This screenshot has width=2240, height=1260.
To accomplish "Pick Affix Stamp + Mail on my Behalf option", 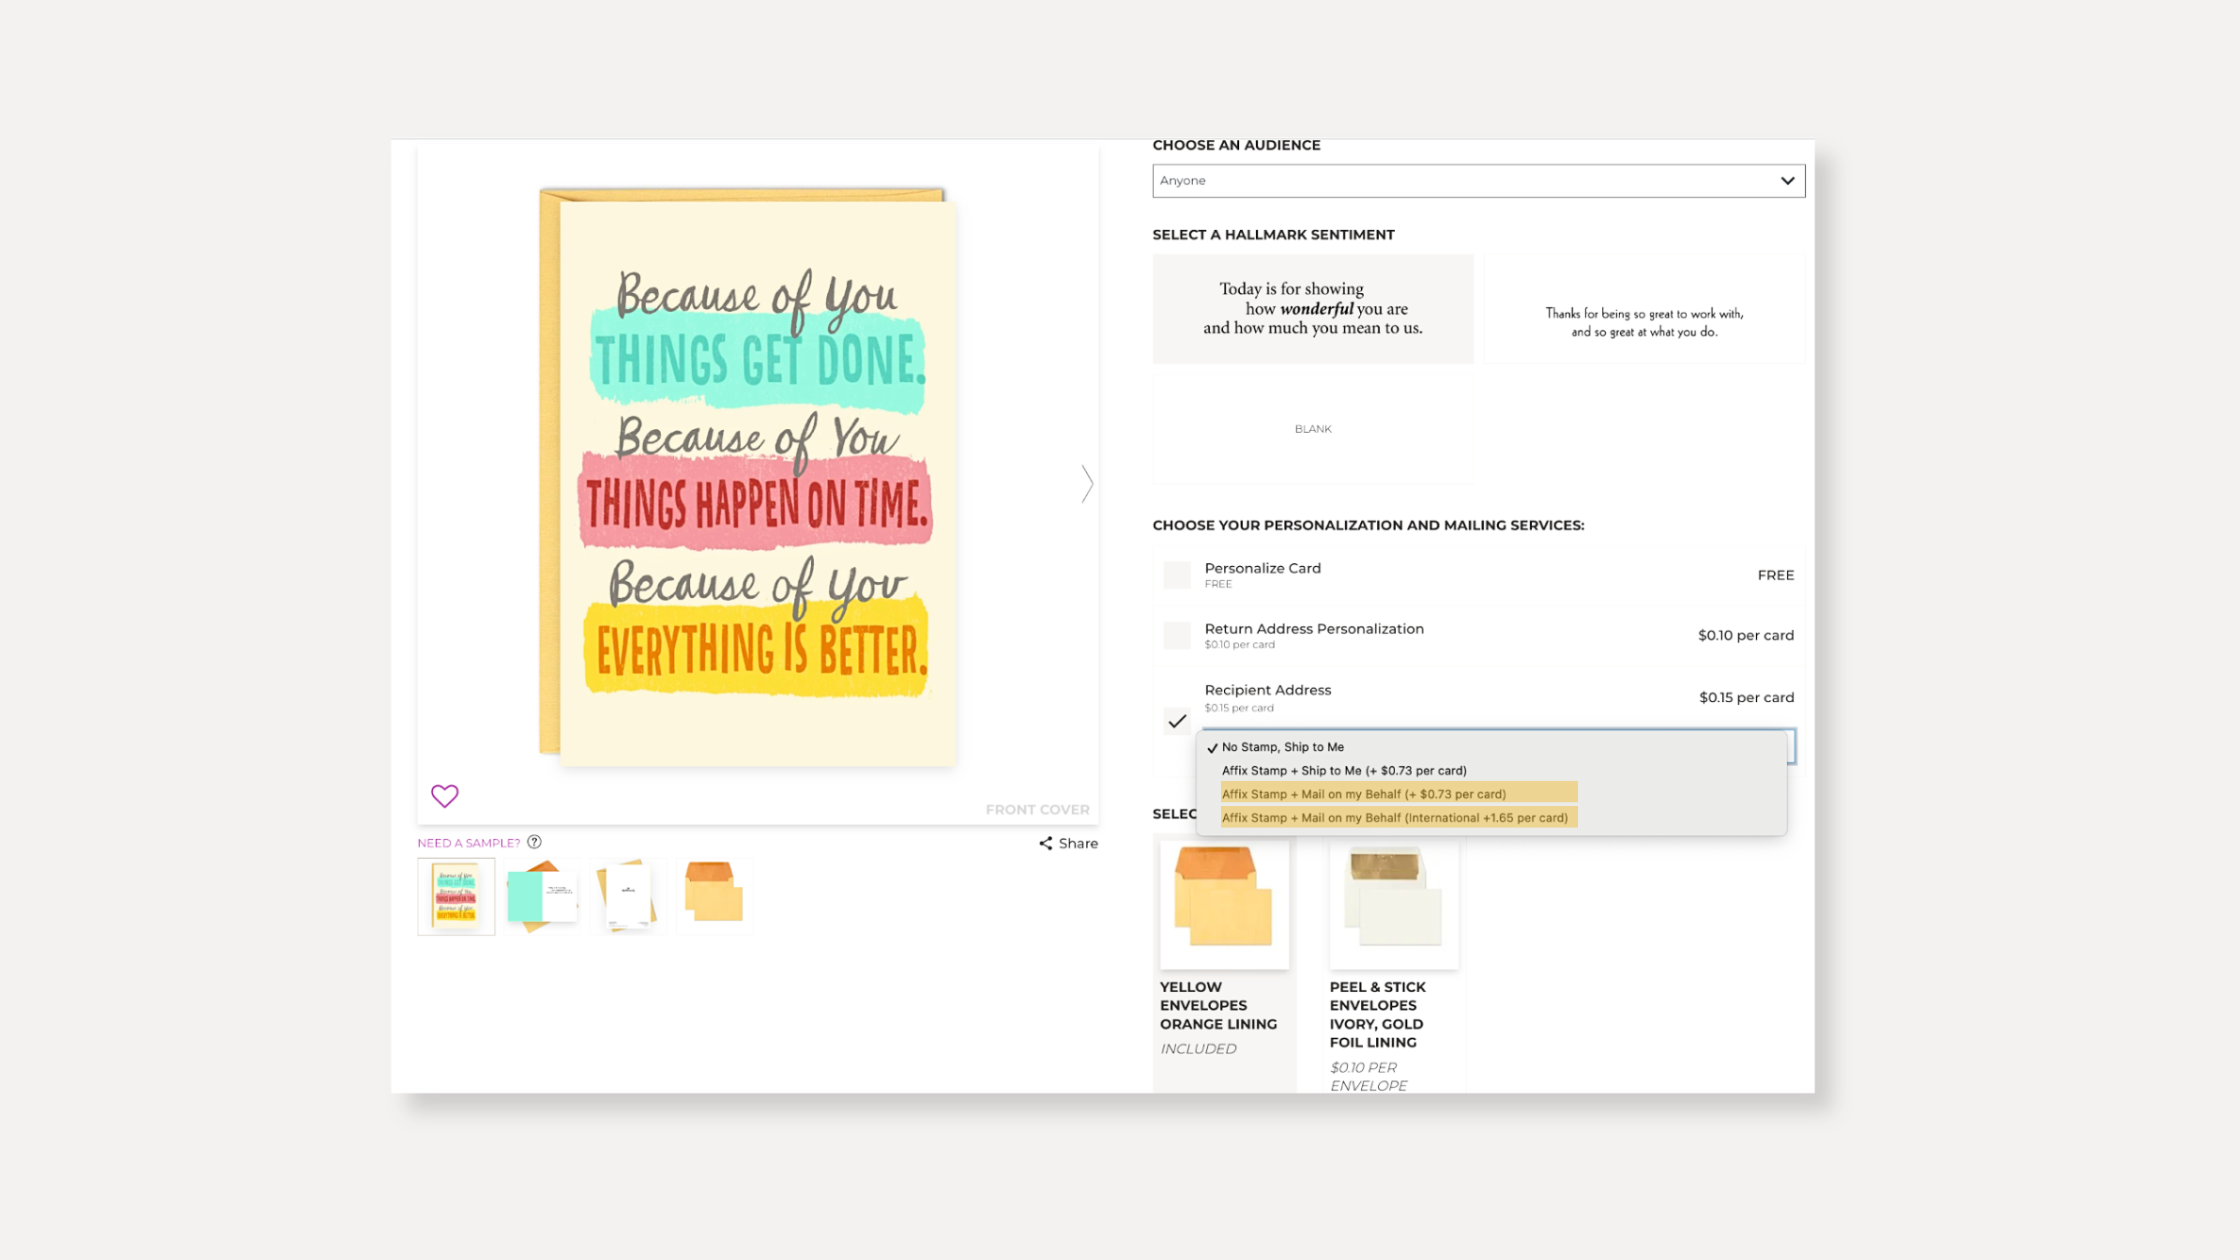I will coord(1364,794).
